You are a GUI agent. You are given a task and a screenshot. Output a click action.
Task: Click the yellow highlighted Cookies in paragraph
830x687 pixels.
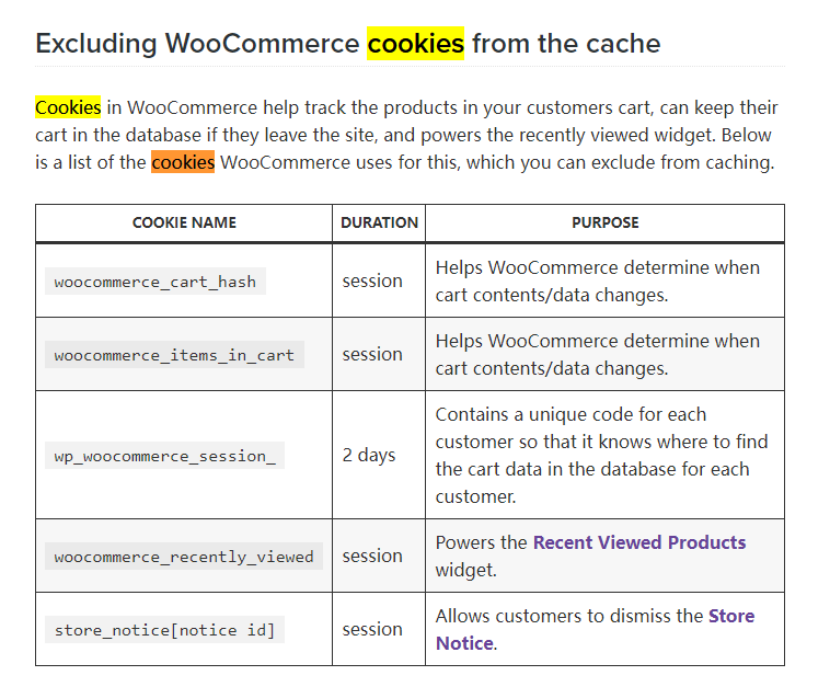(x=68, y=107)
